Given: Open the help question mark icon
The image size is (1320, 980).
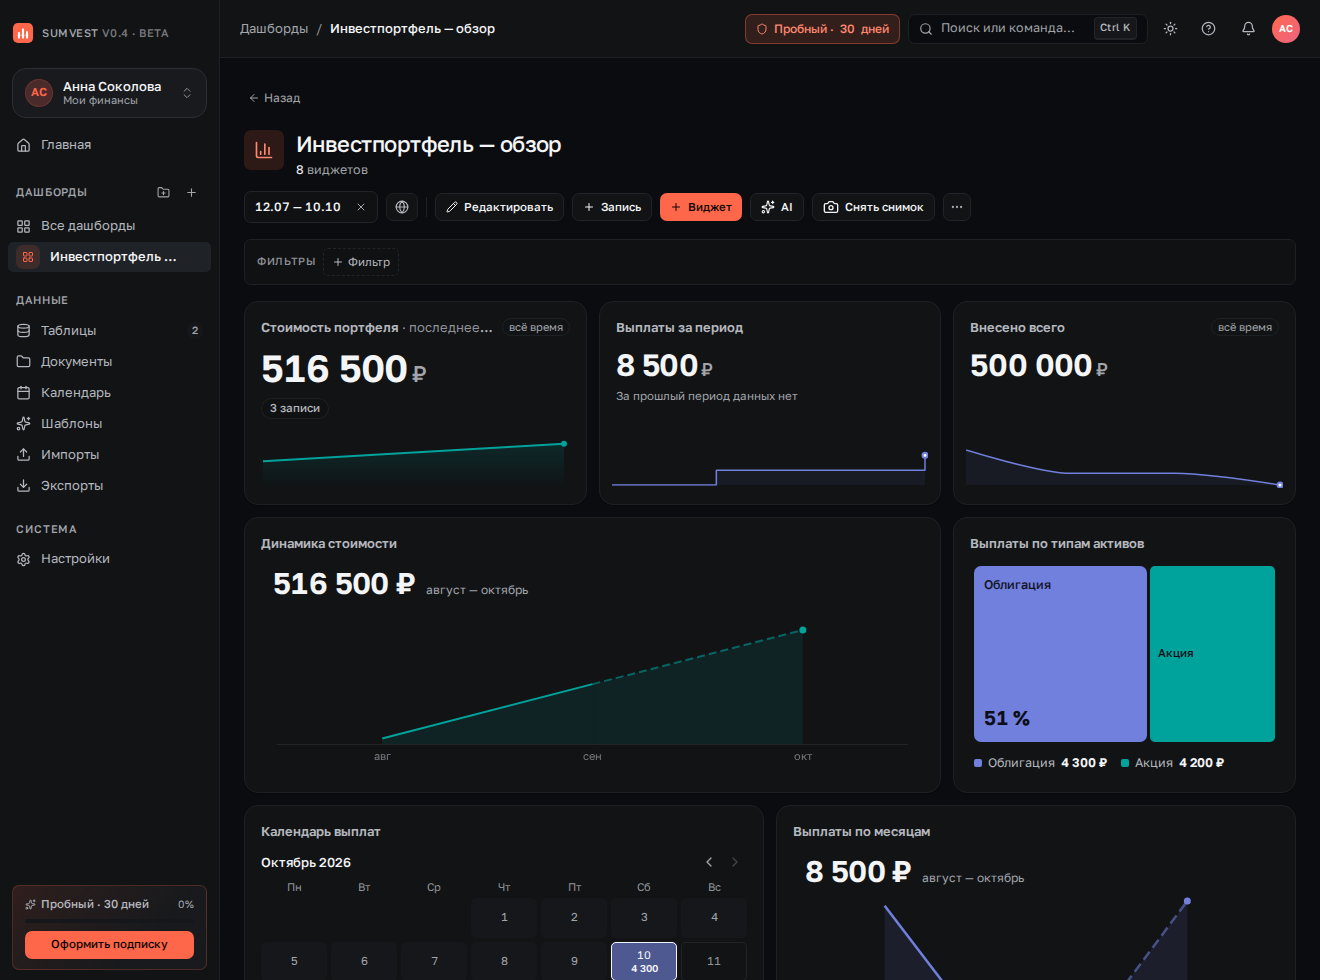Looking at the screenshot, I should [x=1208, y=29].
